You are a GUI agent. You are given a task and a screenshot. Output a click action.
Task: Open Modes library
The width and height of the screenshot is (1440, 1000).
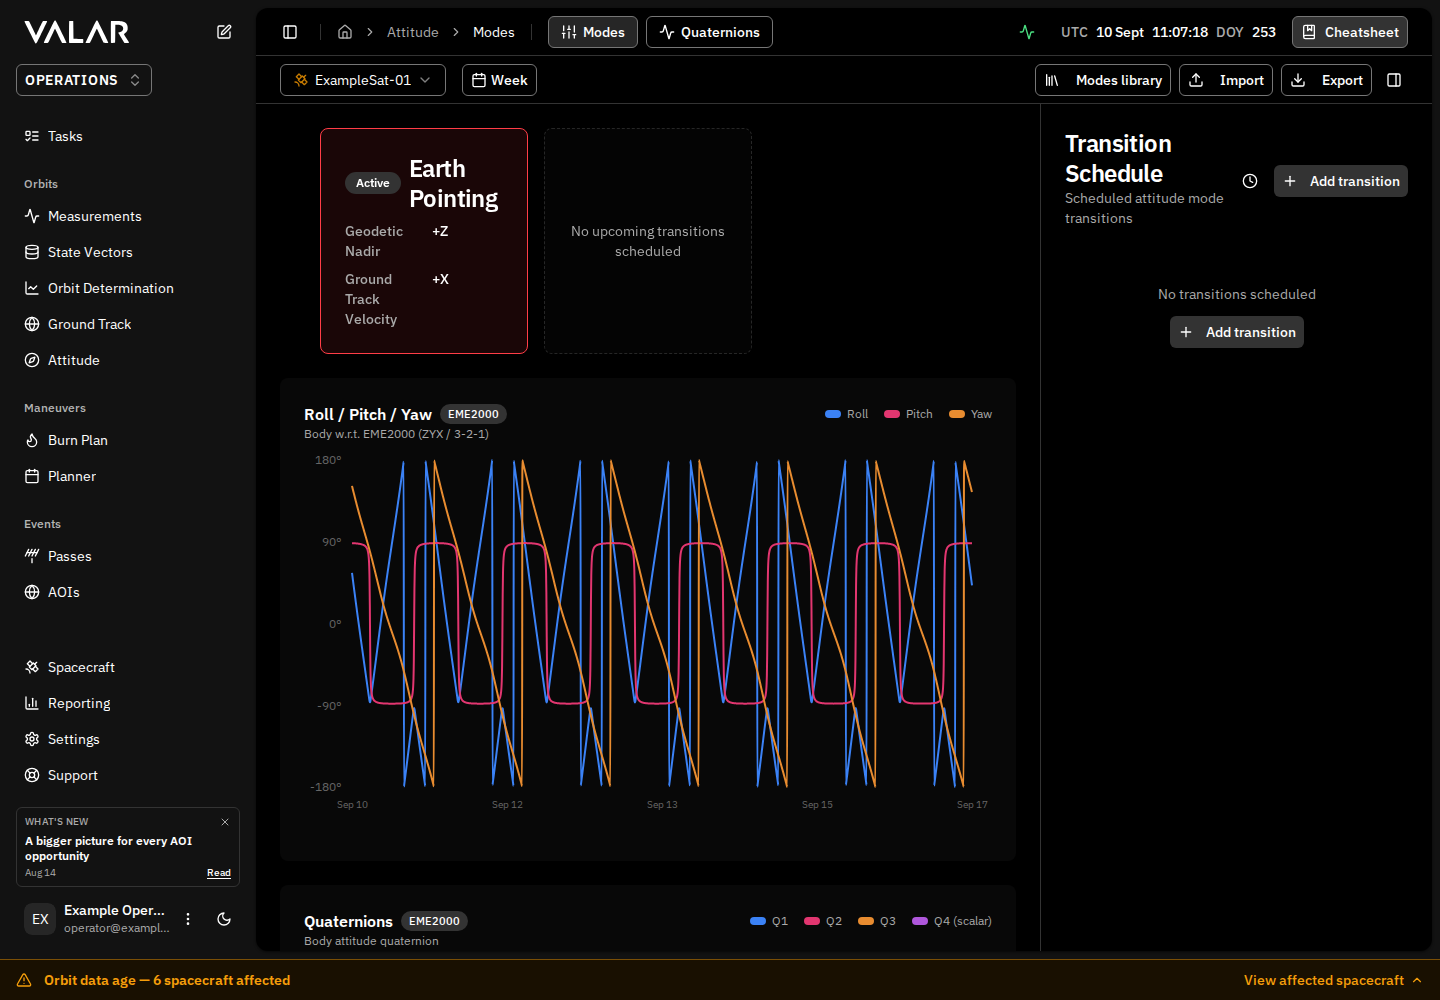click(1103, 80)
